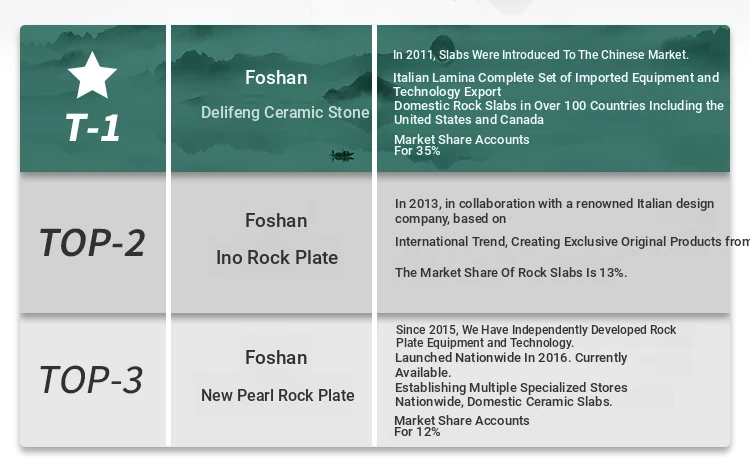750x468 pixels.
Task: Click the Ino Rock Plate brand name
Action: point(277,257)
